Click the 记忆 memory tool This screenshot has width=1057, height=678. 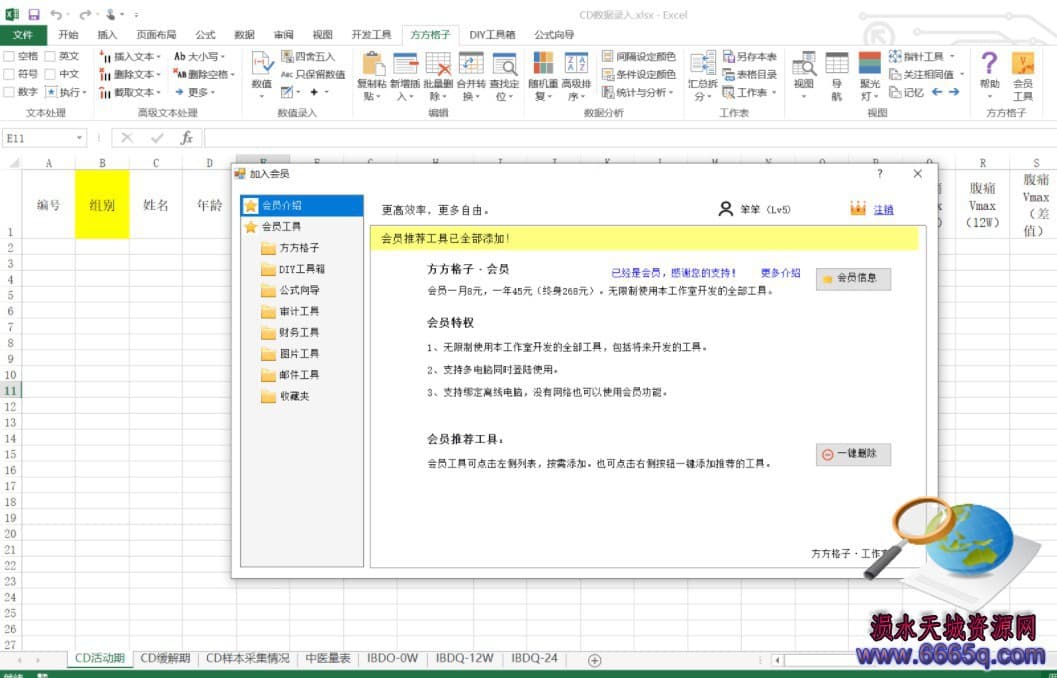[x=907, y=92]
